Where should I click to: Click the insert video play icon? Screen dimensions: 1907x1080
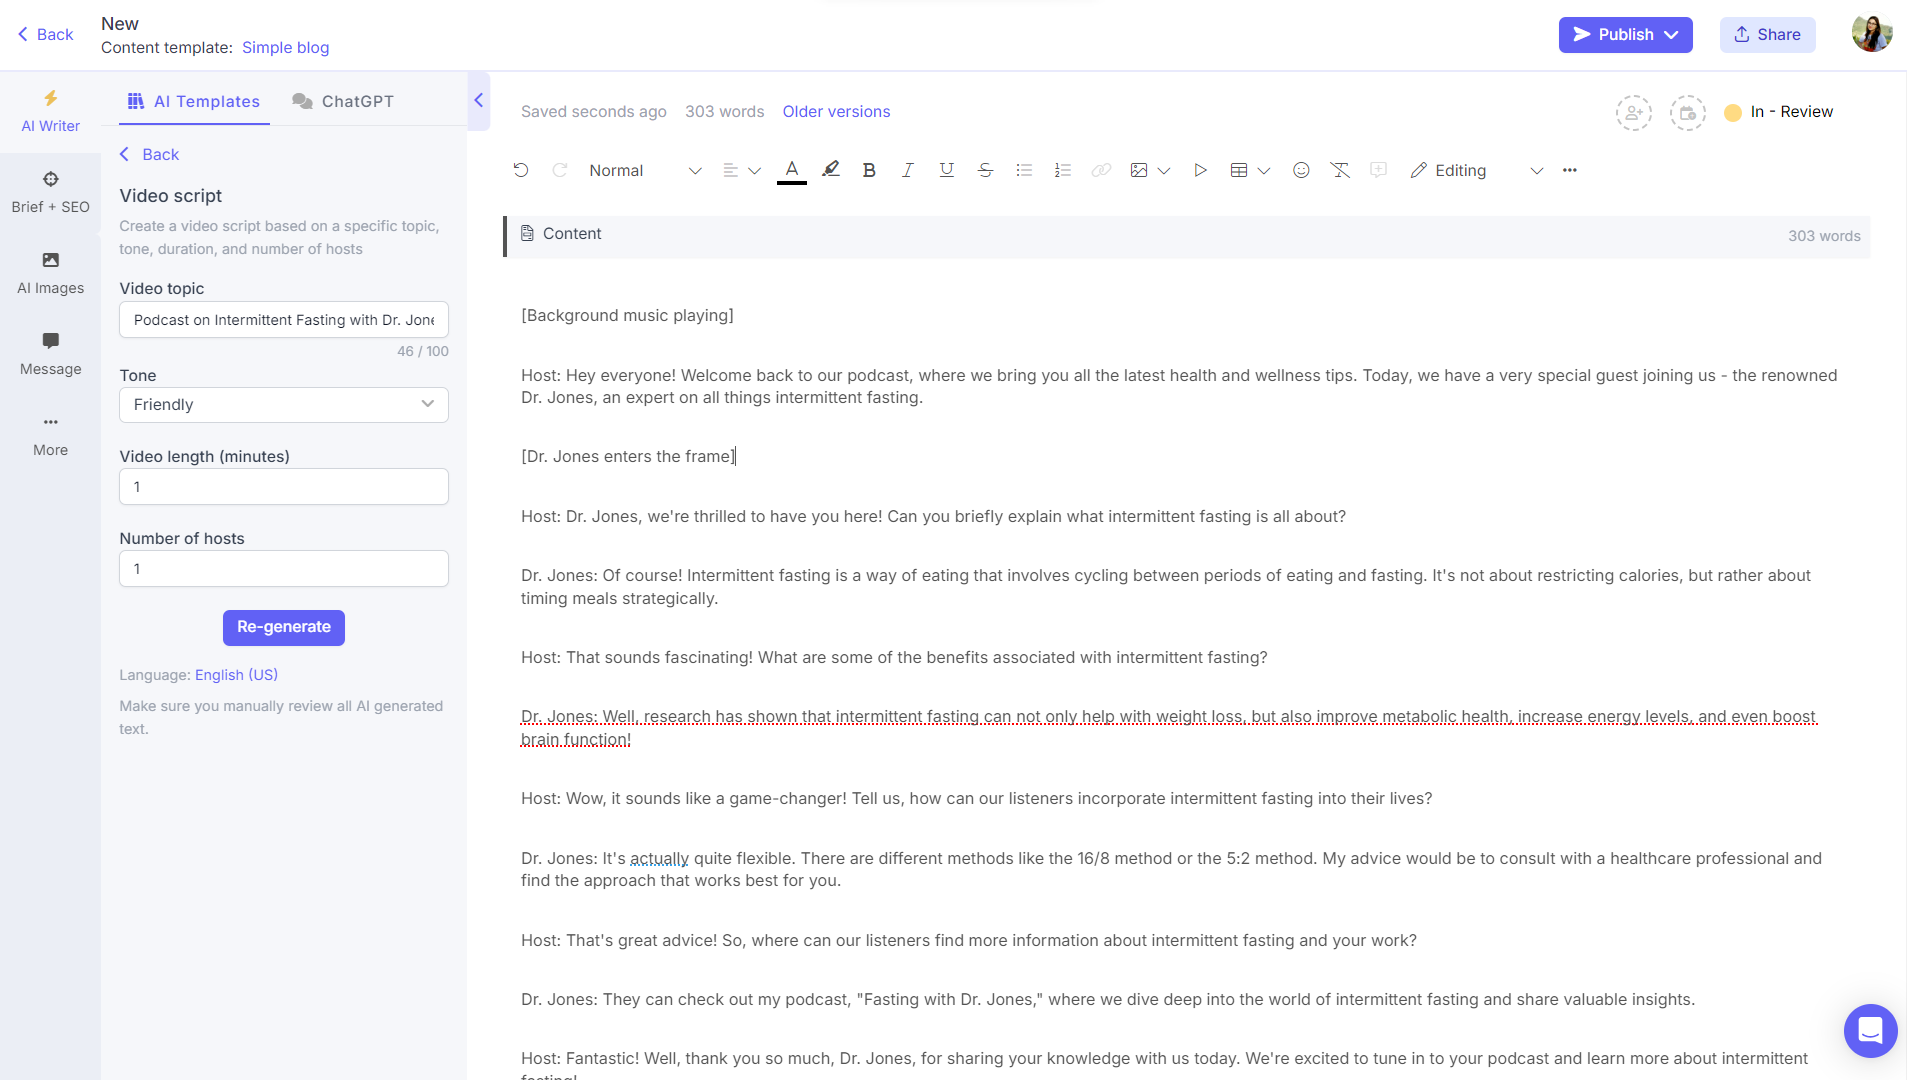tap(1200, 170)
